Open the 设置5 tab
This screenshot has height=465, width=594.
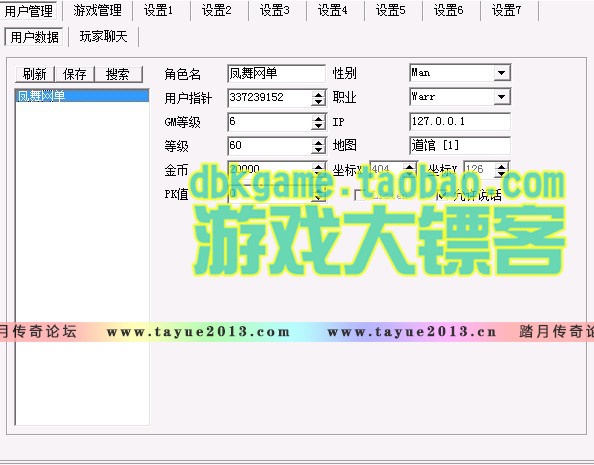click(x=391, y=11)
